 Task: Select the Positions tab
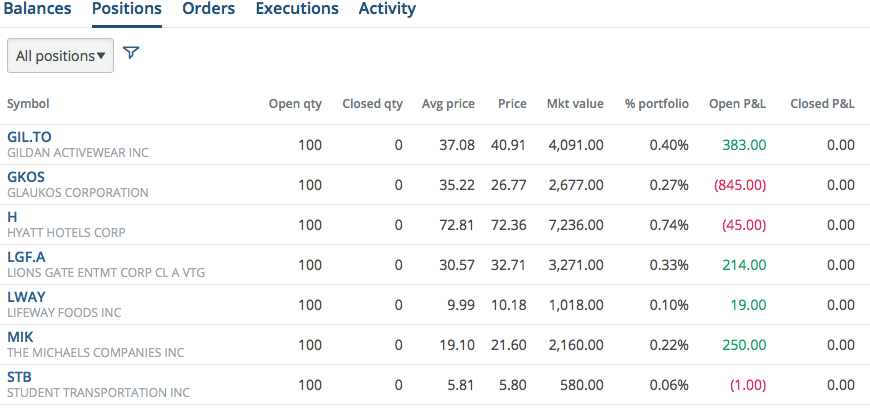click(127, 9)
